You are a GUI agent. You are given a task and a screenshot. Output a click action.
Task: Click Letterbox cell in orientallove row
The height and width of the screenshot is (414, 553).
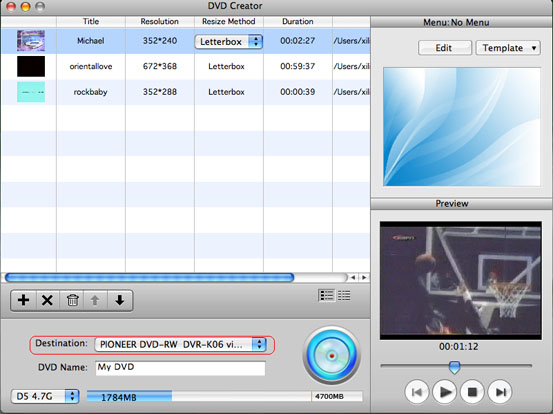click(226, 66)
